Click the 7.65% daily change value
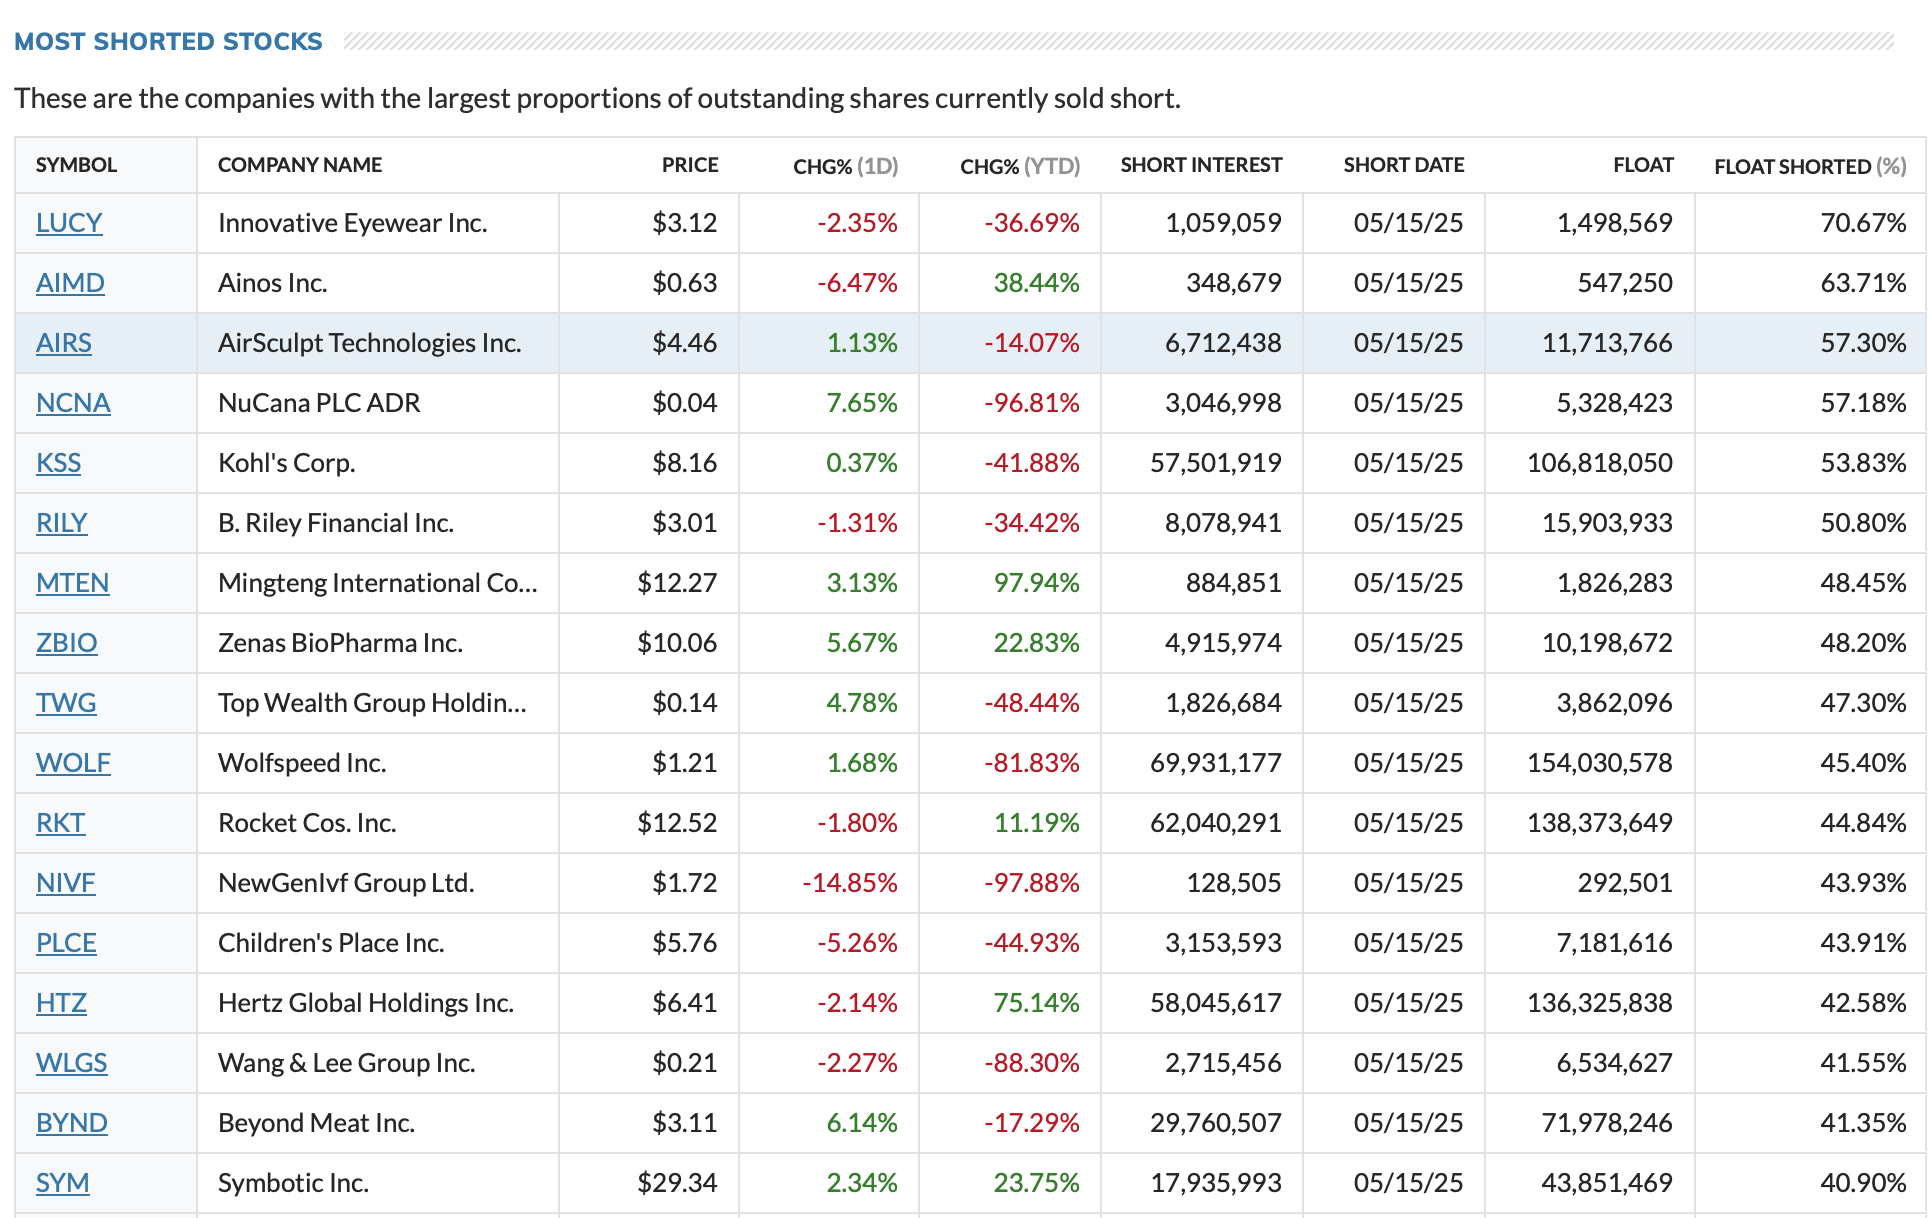Screen dimensions: 1932x1218 pos(861,403)
